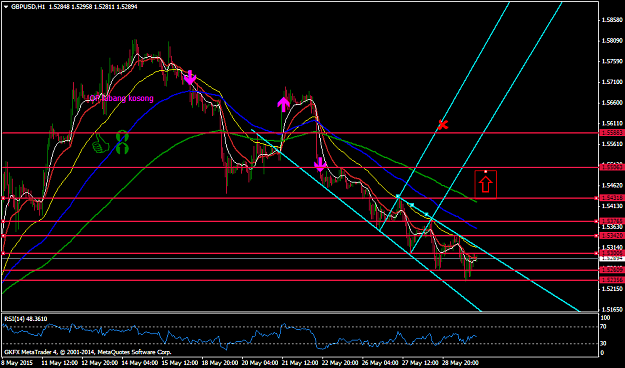This screenshot has width=625, height=368.
Task: Click the RSI scale value 30
Action: tap(604, 343)
